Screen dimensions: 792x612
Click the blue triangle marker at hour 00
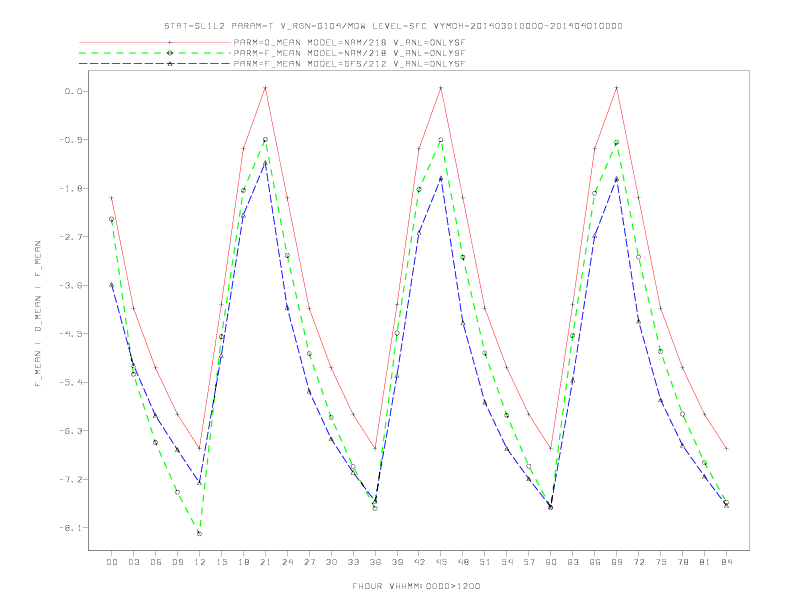pyautogui.click(x=112, y=285)
